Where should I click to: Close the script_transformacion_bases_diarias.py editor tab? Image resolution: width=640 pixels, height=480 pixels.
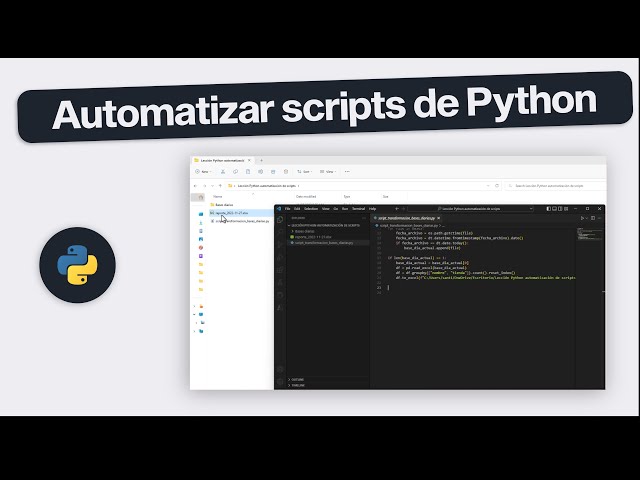(439, 218)
